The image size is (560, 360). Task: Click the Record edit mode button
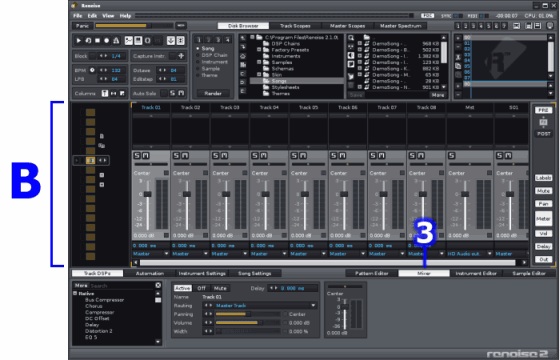(106, 41)
